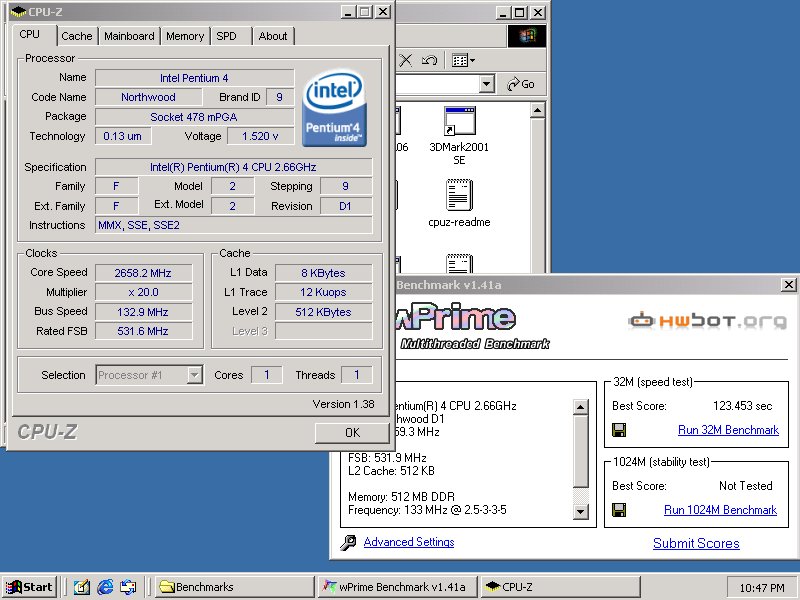Screen dimensions: 800x600
Task: Click the wPrime info box scroll down arrow
Action: point(581,511)
